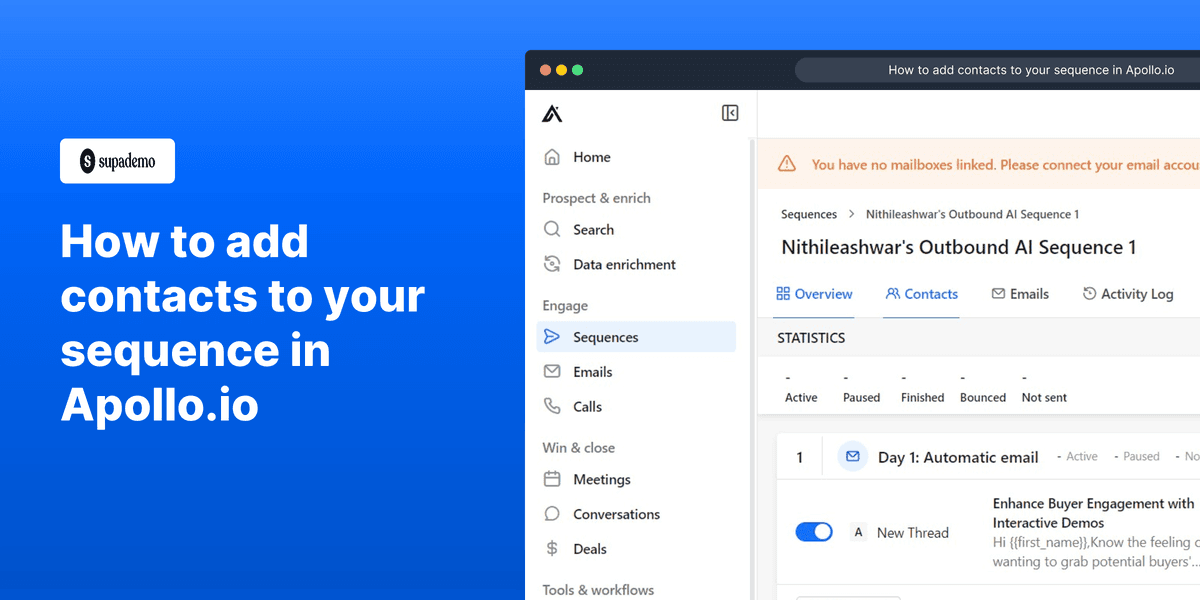Click the Apollo logo at sidebar top
The image size is (1200, 600).
pos(552,113)
